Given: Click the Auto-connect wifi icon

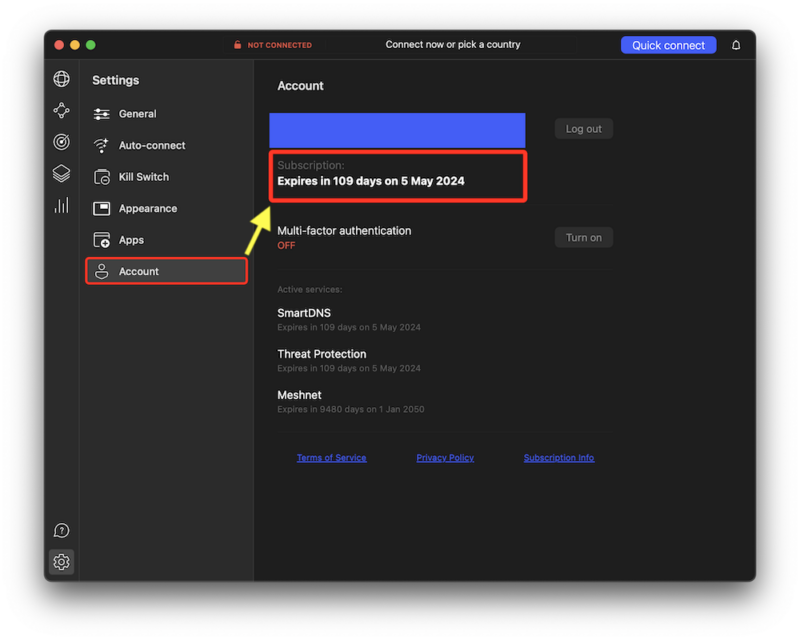Looking at the screenshot, I should click(x=102, y=145).
